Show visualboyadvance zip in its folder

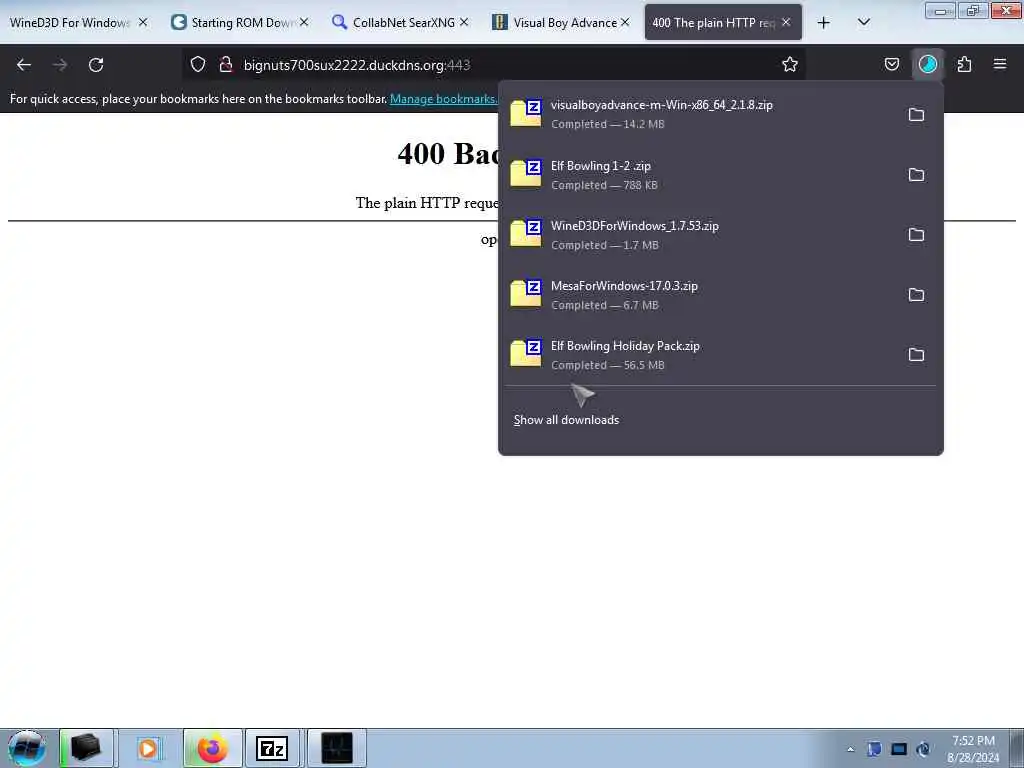click(916, 114)
